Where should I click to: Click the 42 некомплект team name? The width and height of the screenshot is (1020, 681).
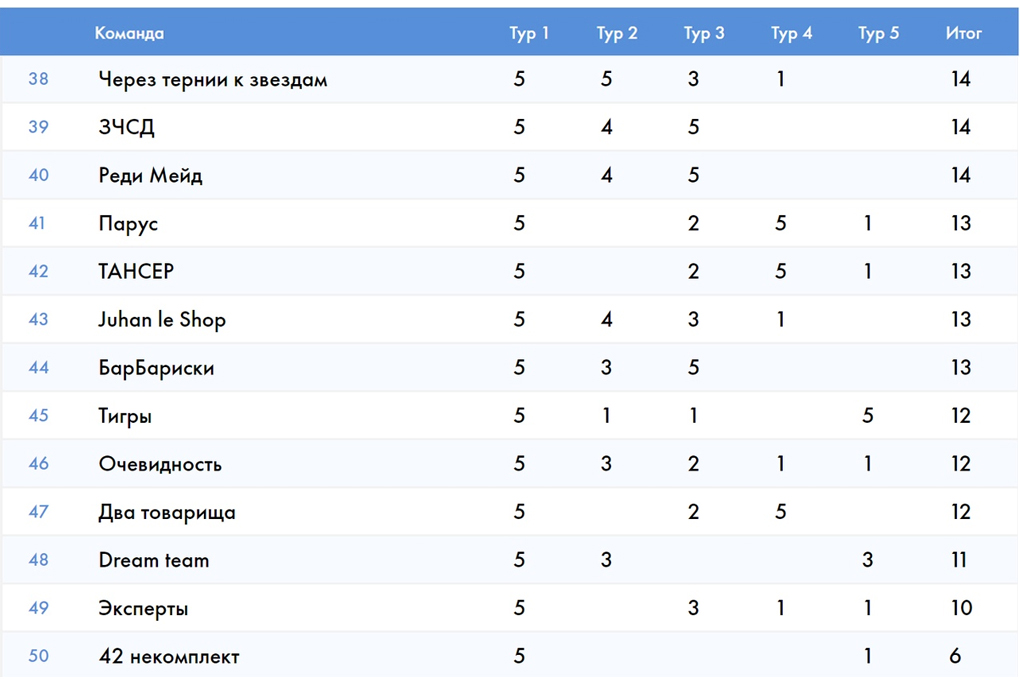coord(169,656)
